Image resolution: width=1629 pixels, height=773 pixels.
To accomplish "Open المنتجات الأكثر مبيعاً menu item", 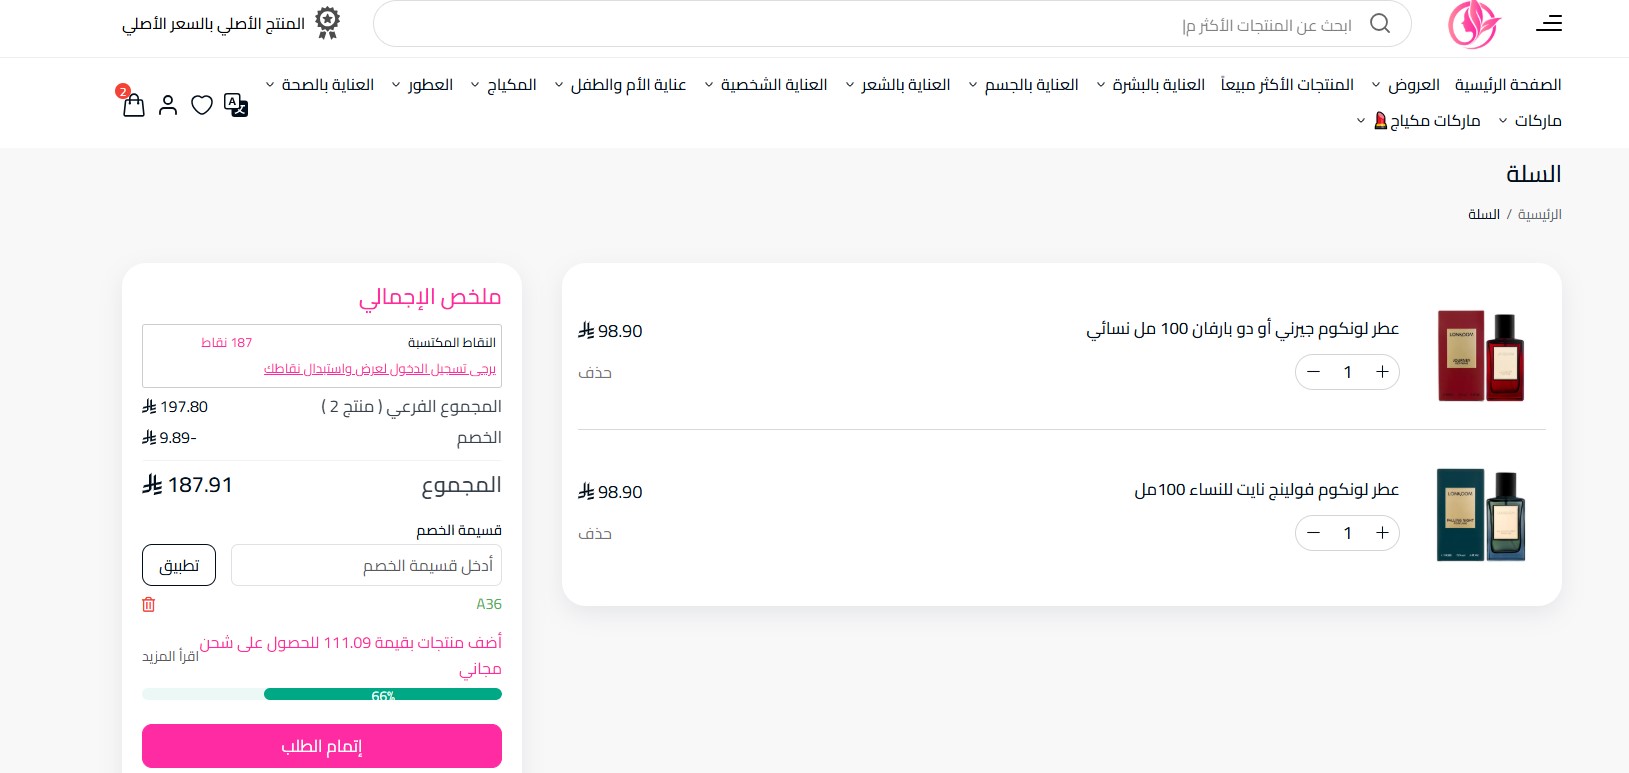I will tap(1287, 85).
